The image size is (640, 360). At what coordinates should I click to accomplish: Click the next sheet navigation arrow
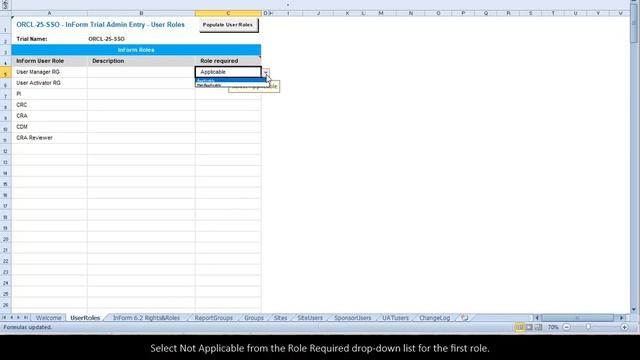pos(18,318)
